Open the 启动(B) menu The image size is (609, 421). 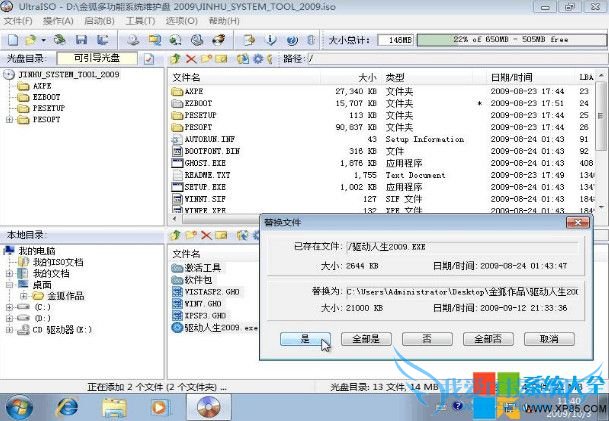coord(99,21)
